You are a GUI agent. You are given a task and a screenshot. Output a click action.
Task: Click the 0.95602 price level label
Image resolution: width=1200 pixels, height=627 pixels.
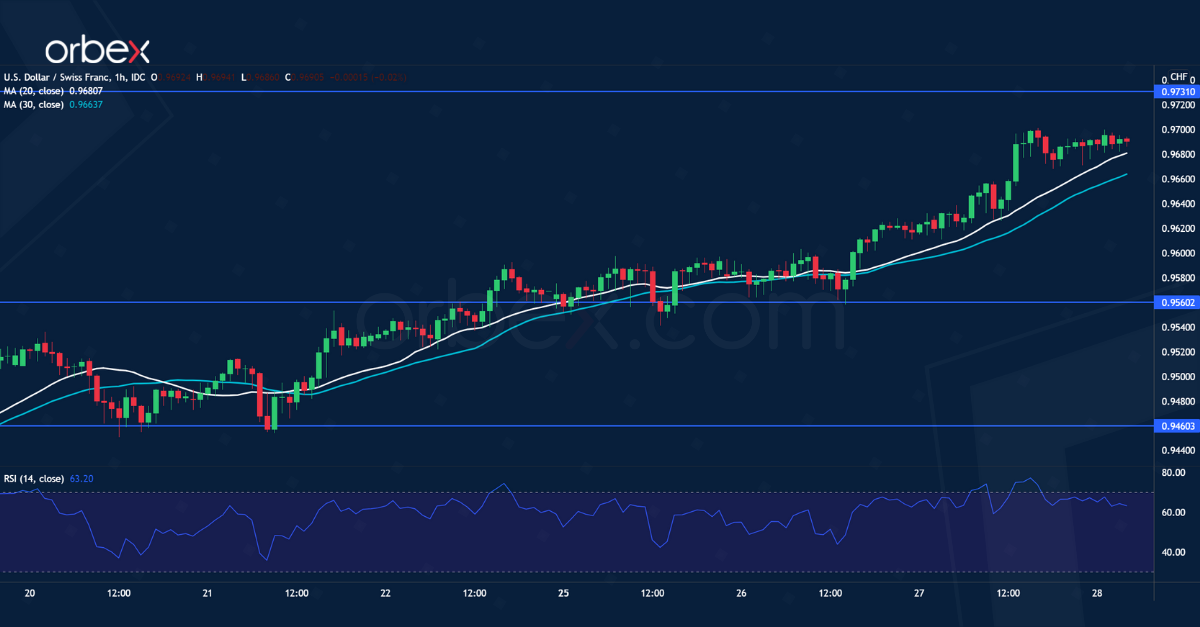tap(1174, 302)
